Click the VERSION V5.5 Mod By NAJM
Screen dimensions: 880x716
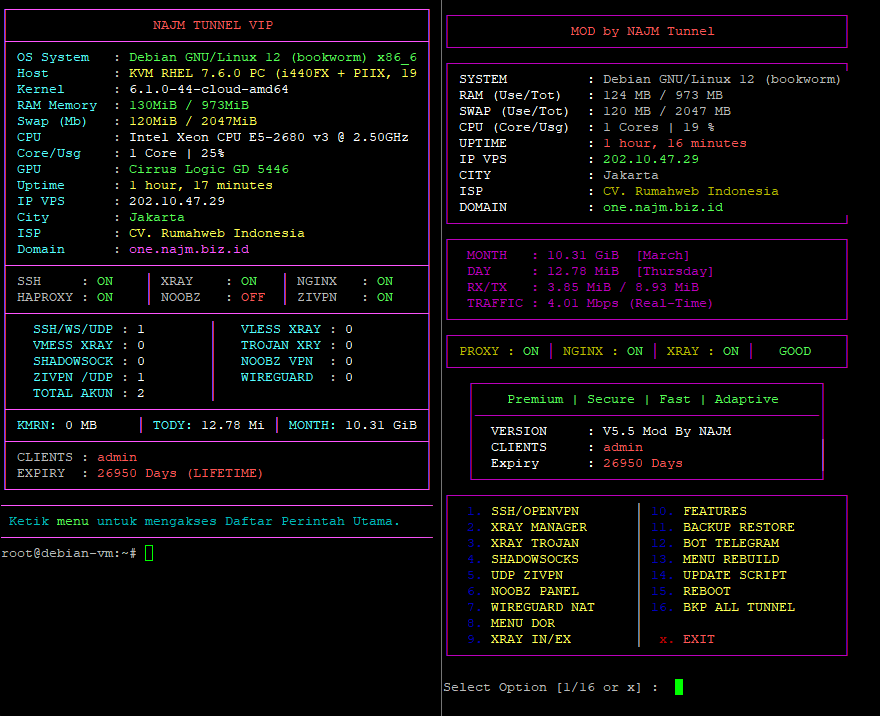click(611, 431)
